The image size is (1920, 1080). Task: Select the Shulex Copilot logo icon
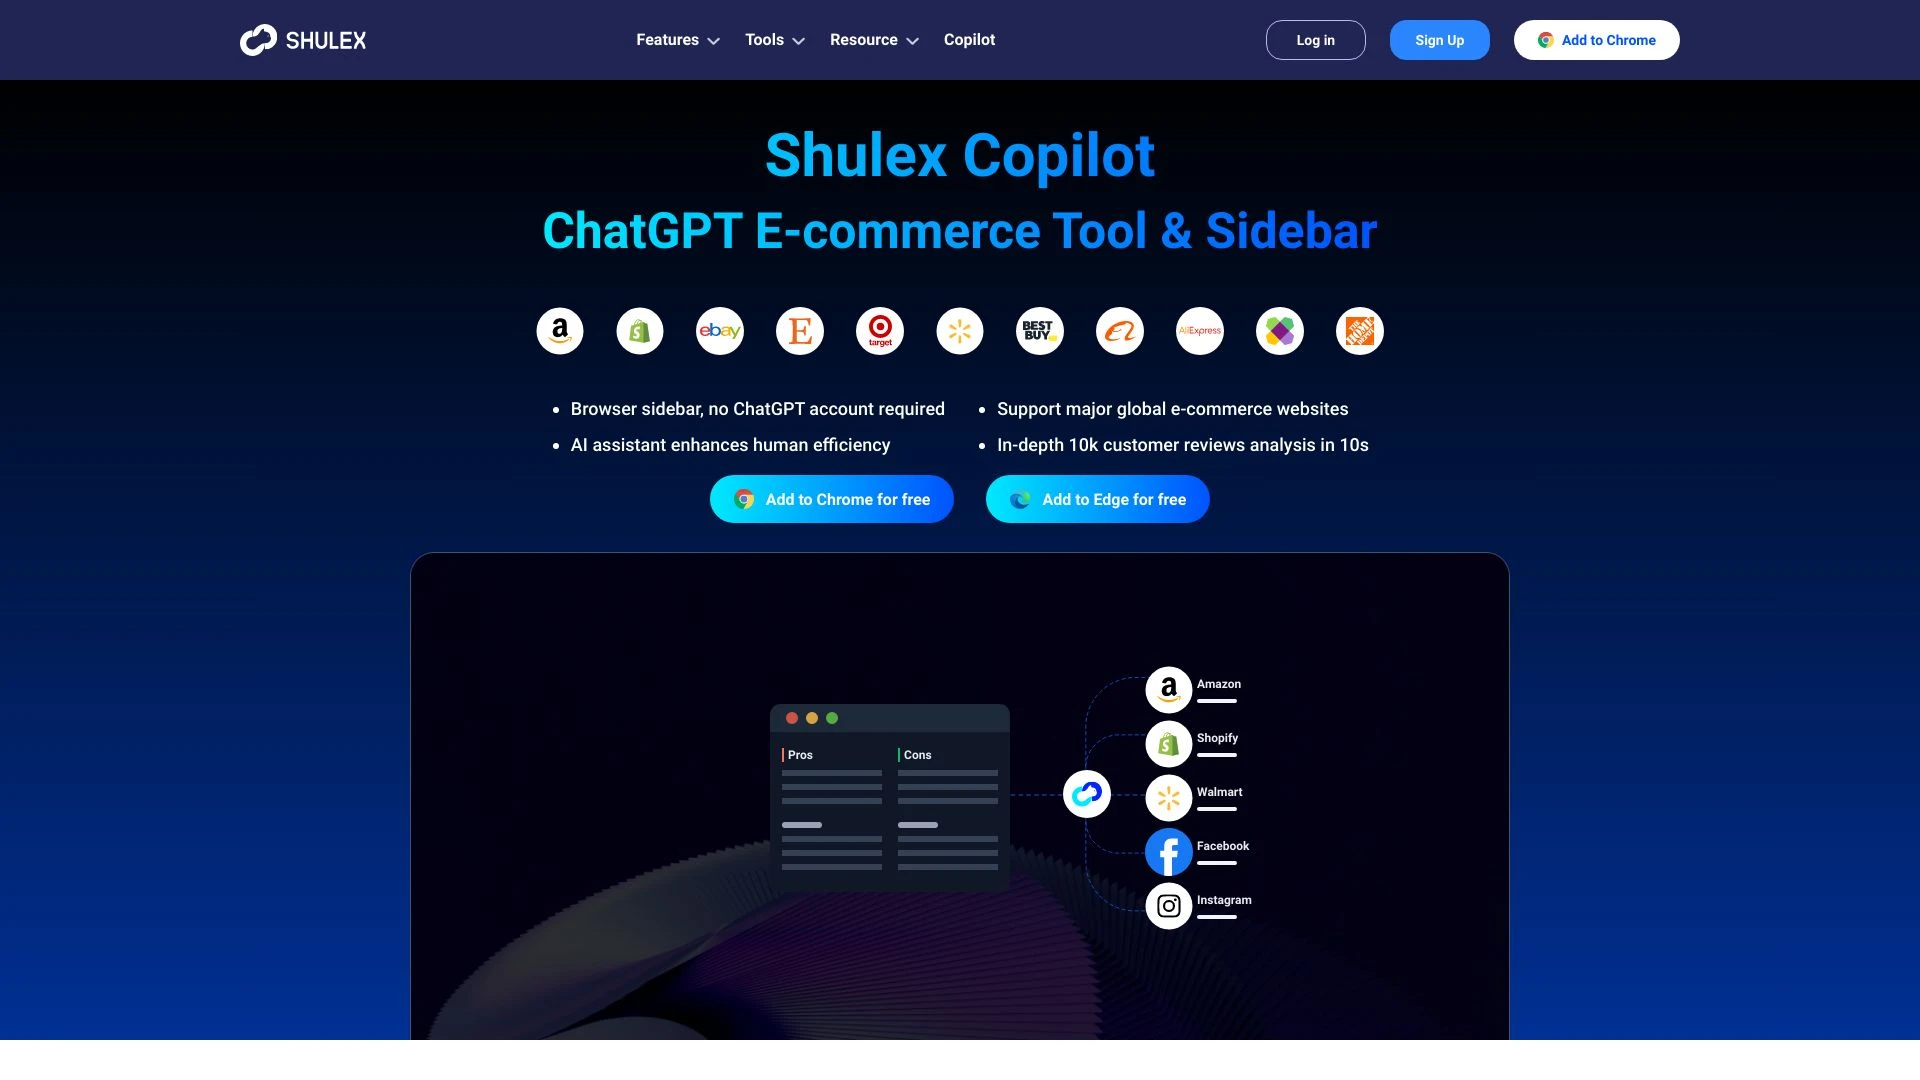click(258, 40)
